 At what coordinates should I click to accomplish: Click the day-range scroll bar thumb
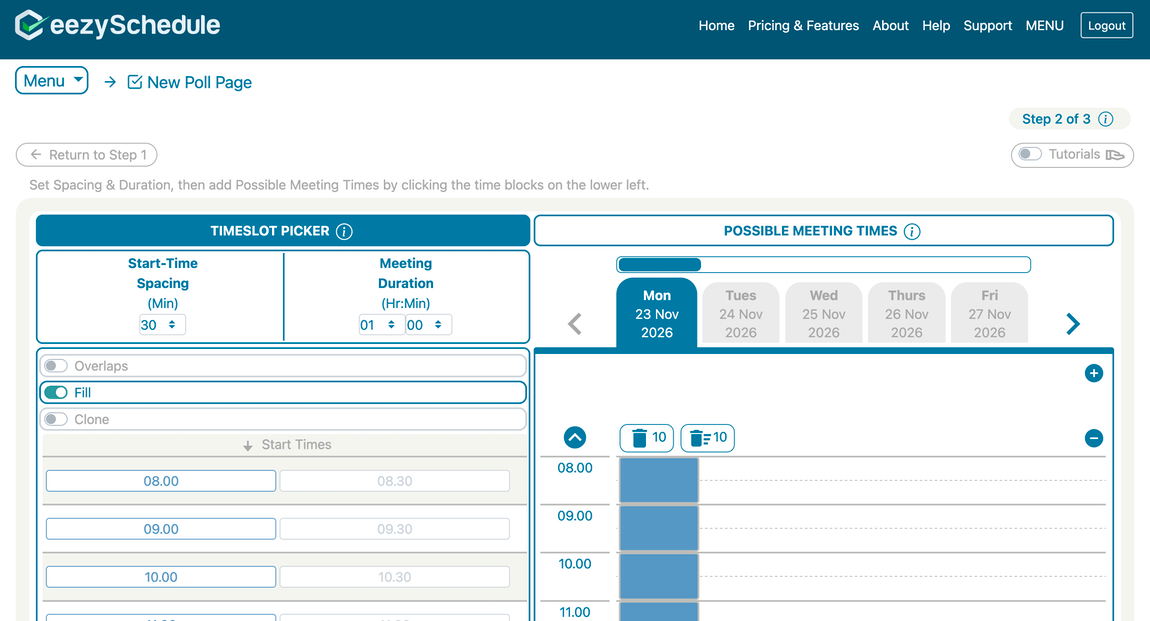pos(659,265)
